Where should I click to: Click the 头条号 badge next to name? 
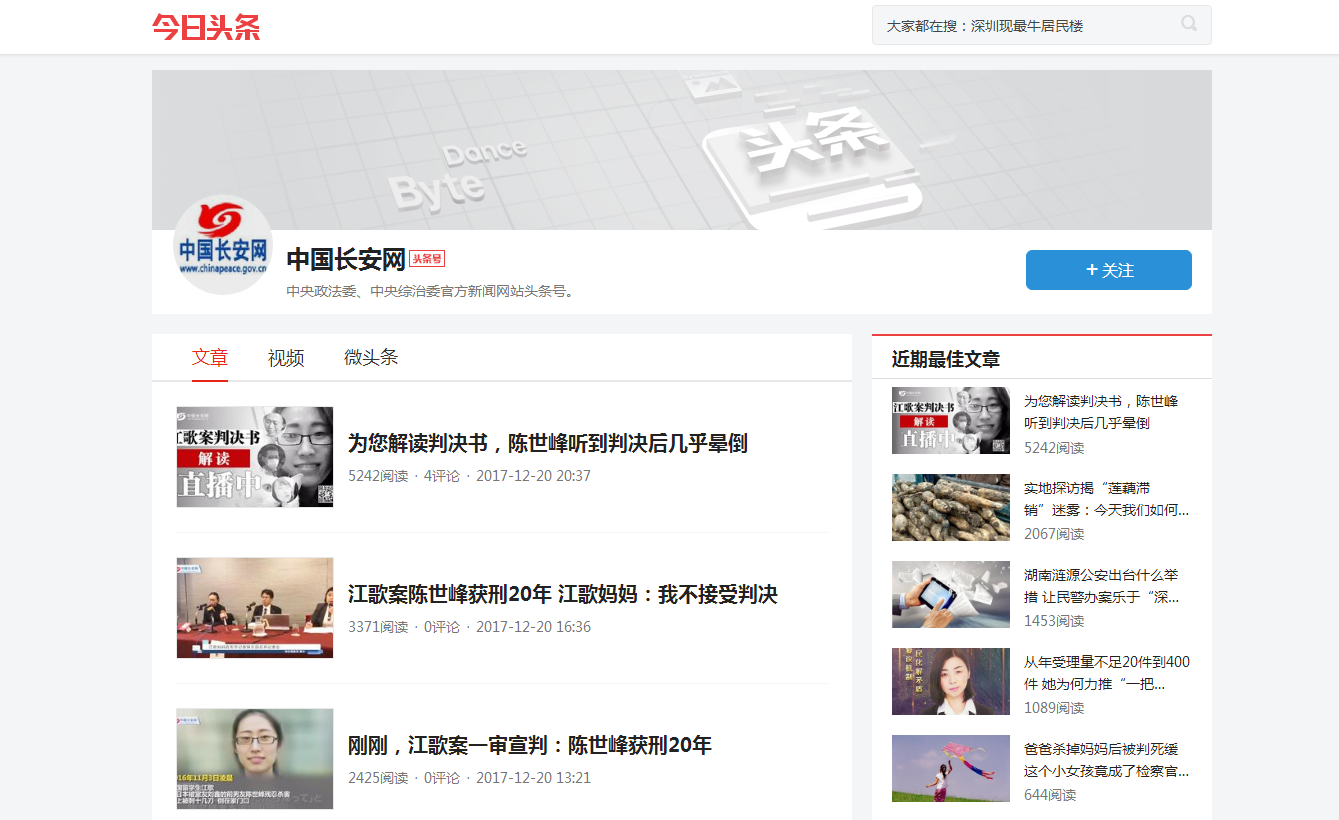tap(427, 259)
